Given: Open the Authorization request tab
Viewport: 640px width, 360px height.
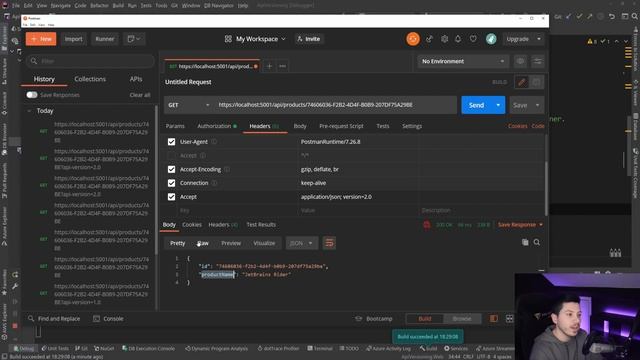Looking at the screenshot, I should point(217,126).
